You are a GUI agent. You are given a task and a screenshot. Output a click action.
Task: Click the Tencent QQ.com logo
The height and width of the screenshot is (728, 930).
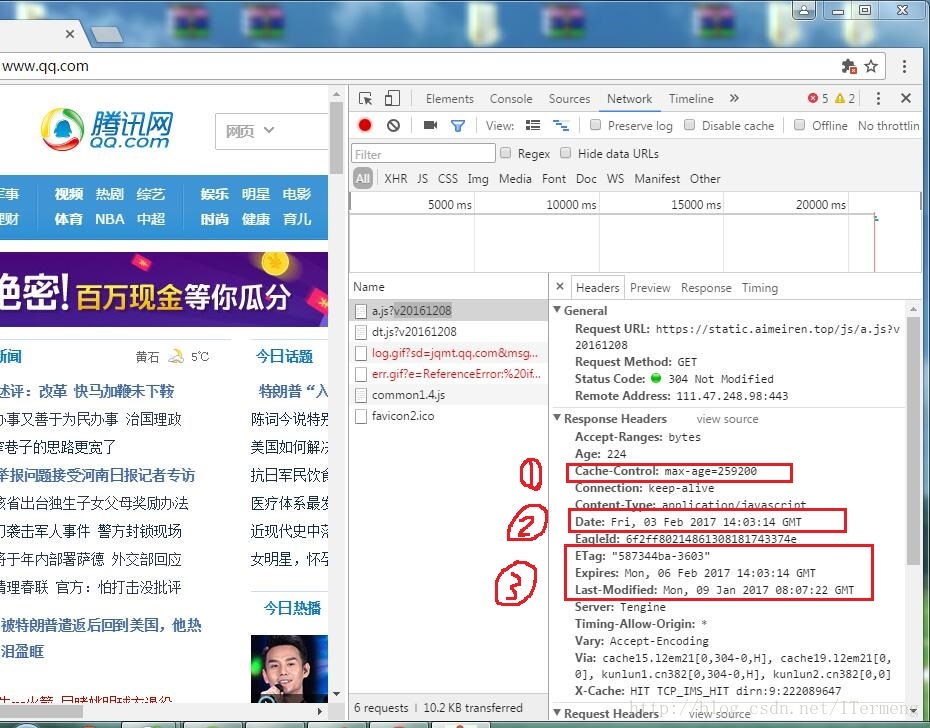[x=107, y=129]
